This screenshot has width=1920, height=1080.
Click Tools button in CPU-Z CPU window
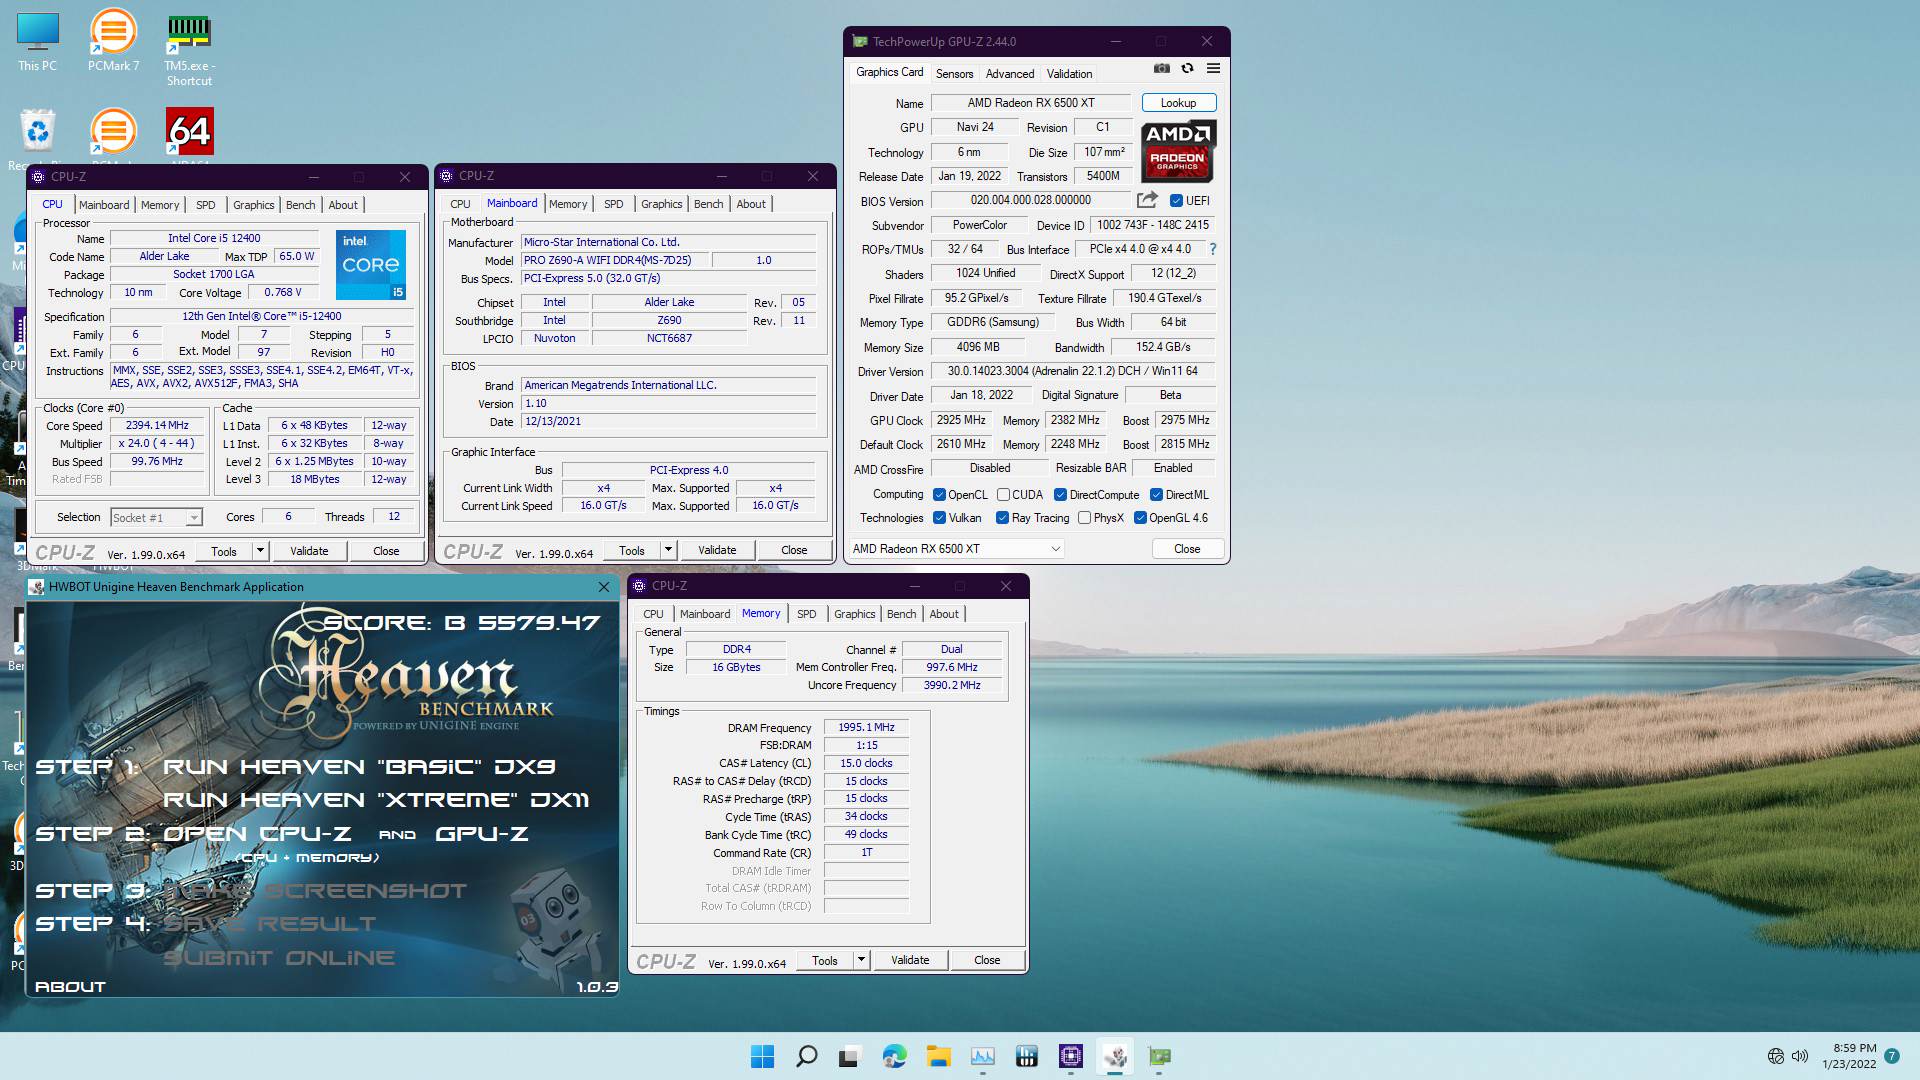pyautogui.click(x=224, y=551)
